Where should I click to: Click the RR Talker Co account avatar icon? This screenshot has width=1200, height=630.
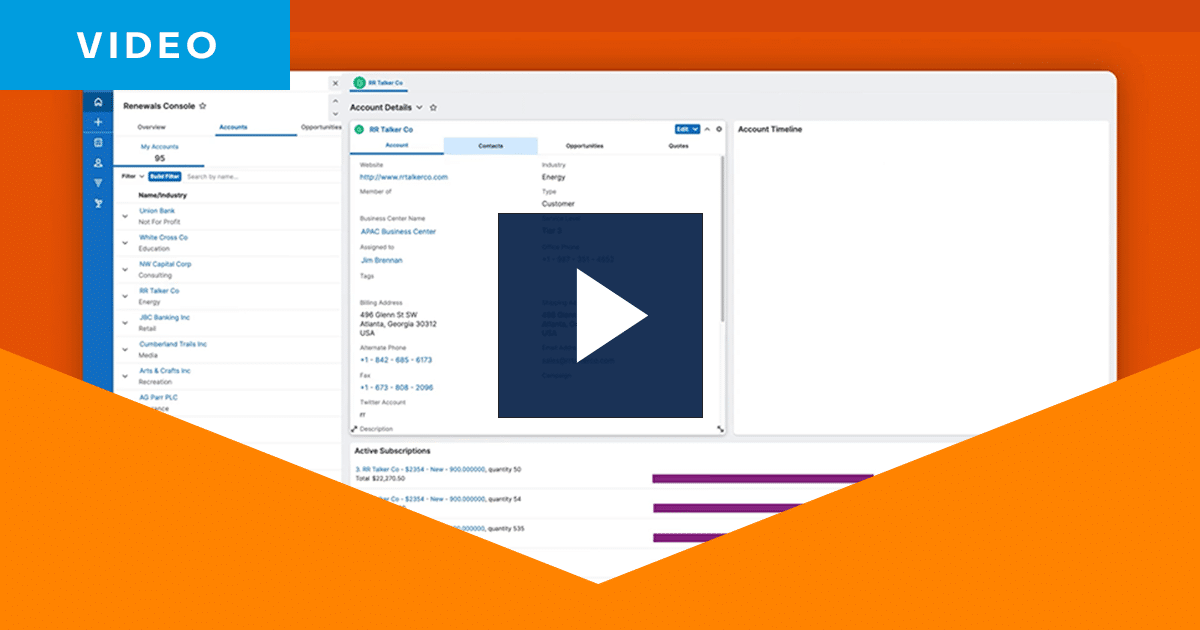pos(359,129)
